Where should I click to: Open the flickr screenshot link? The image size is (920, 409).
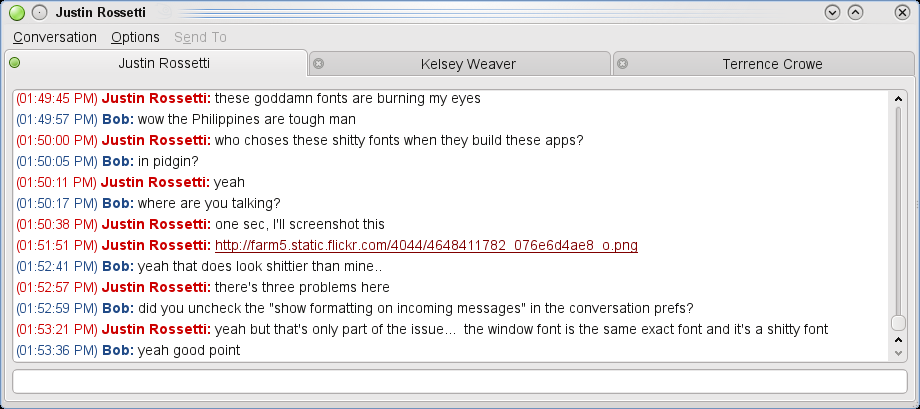pyautogui.click(x=426, y=245)
